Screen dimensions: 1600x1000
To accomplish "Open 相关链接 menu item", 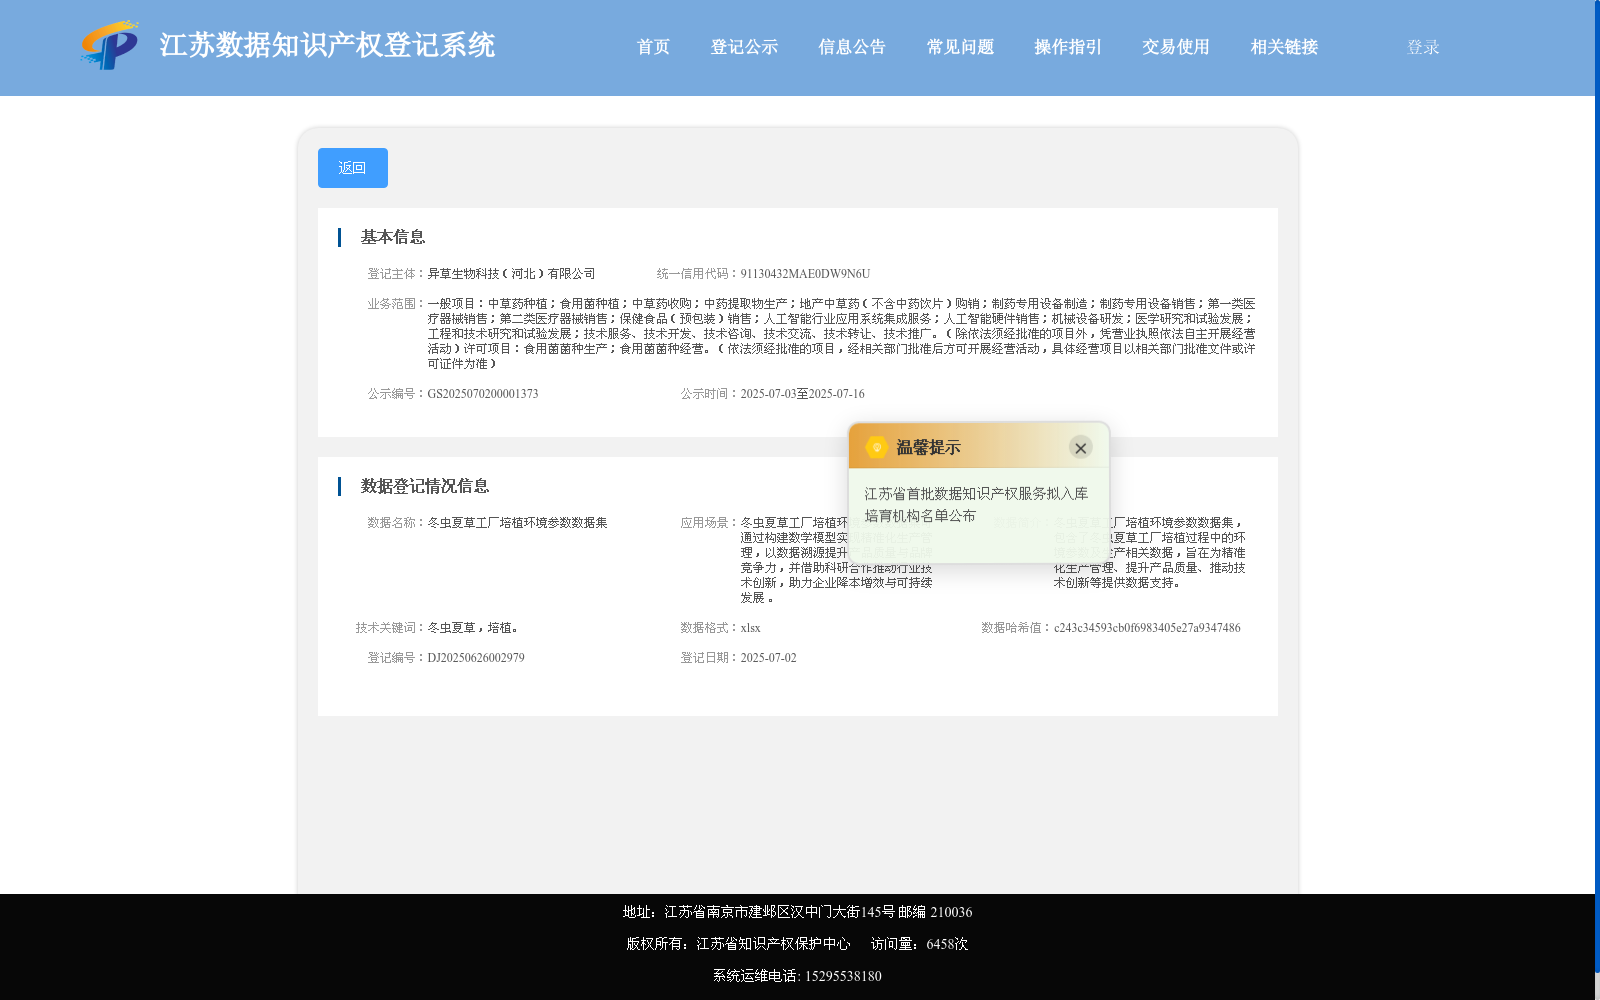I will point(1284,47).
